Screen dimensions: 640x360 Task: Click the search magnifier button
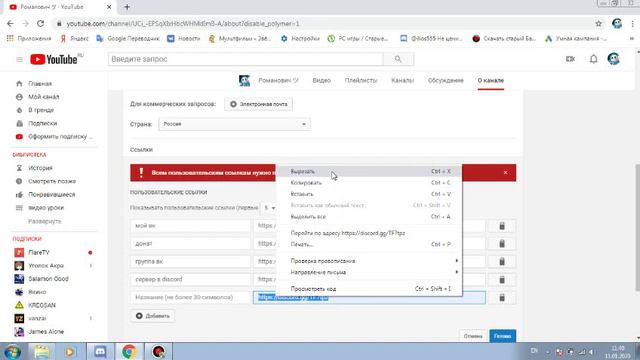398,59
